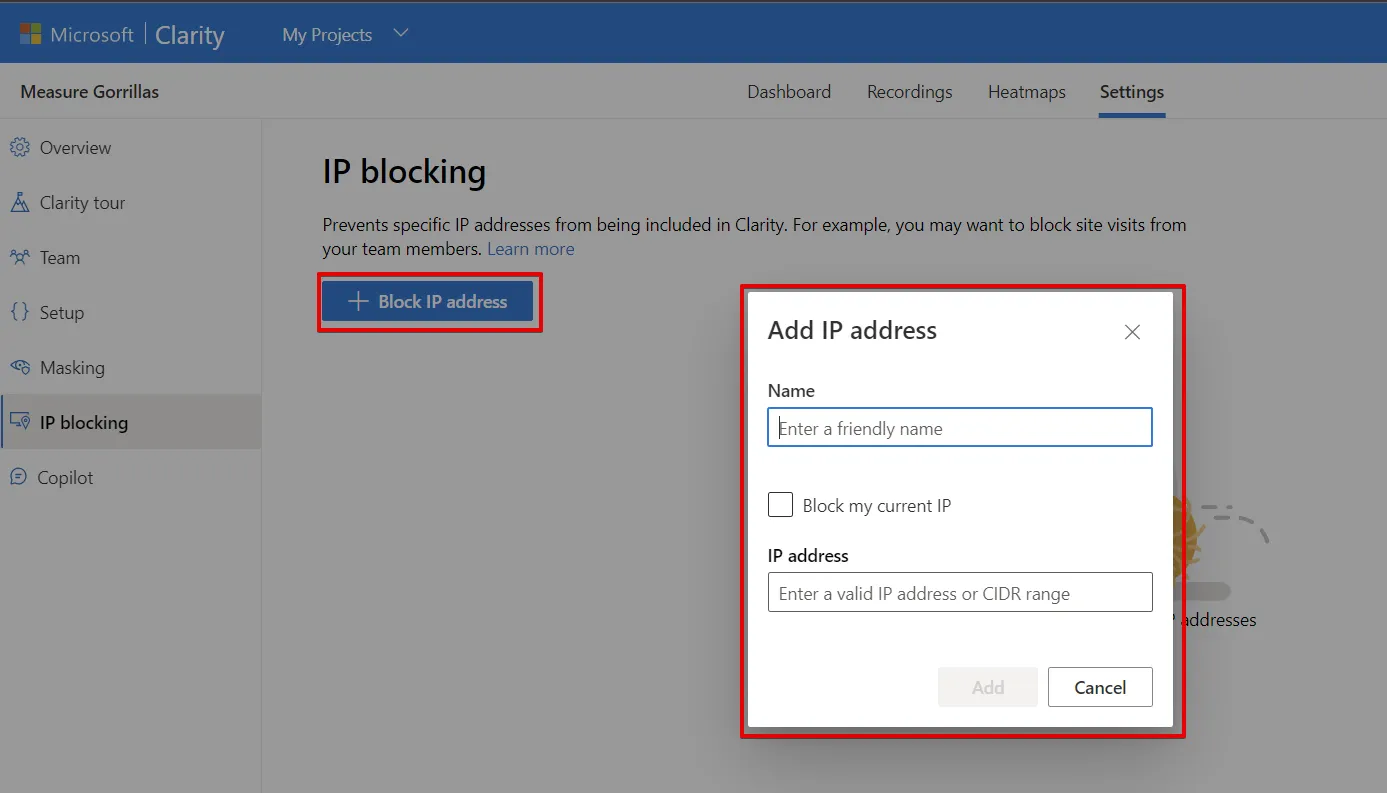This screenshot has height=793, width=1387.
Task: Click the Overview gear icon in sidebar
Action: pyautogui.click(x=19, y=147)
